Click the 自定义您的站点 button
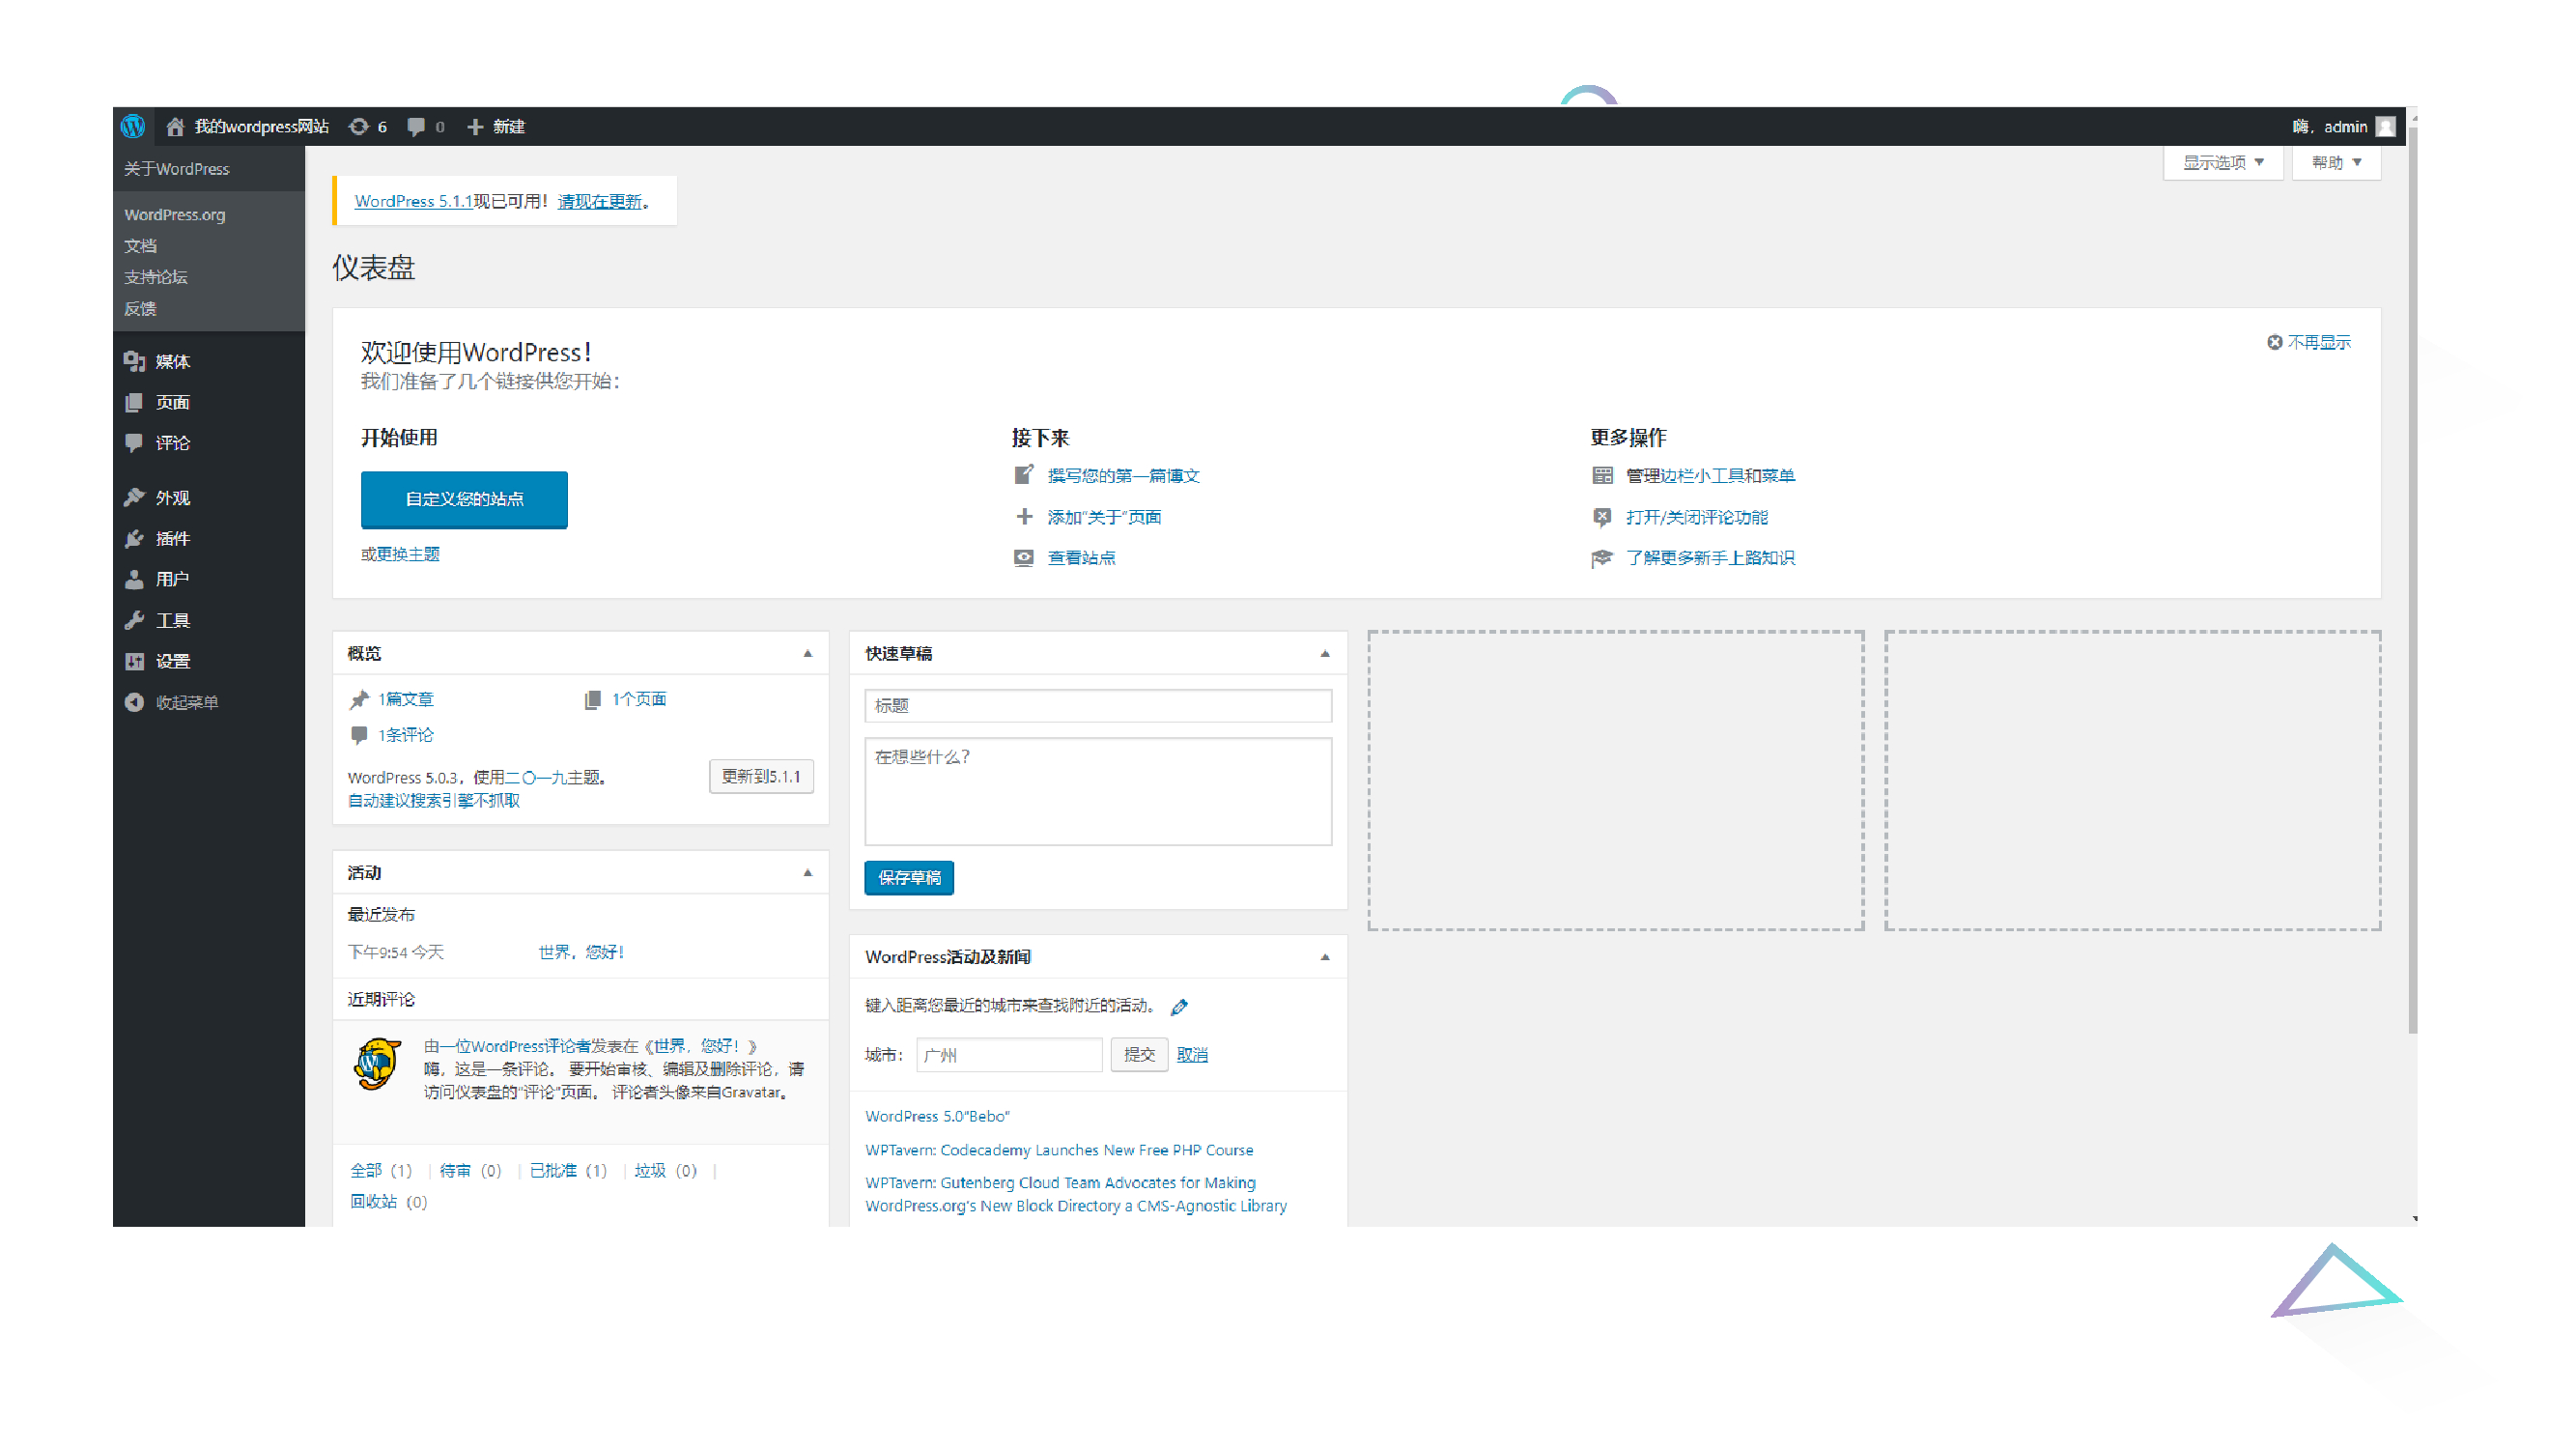This screenshot has width=2576, height=1449. tap(464, 499)
